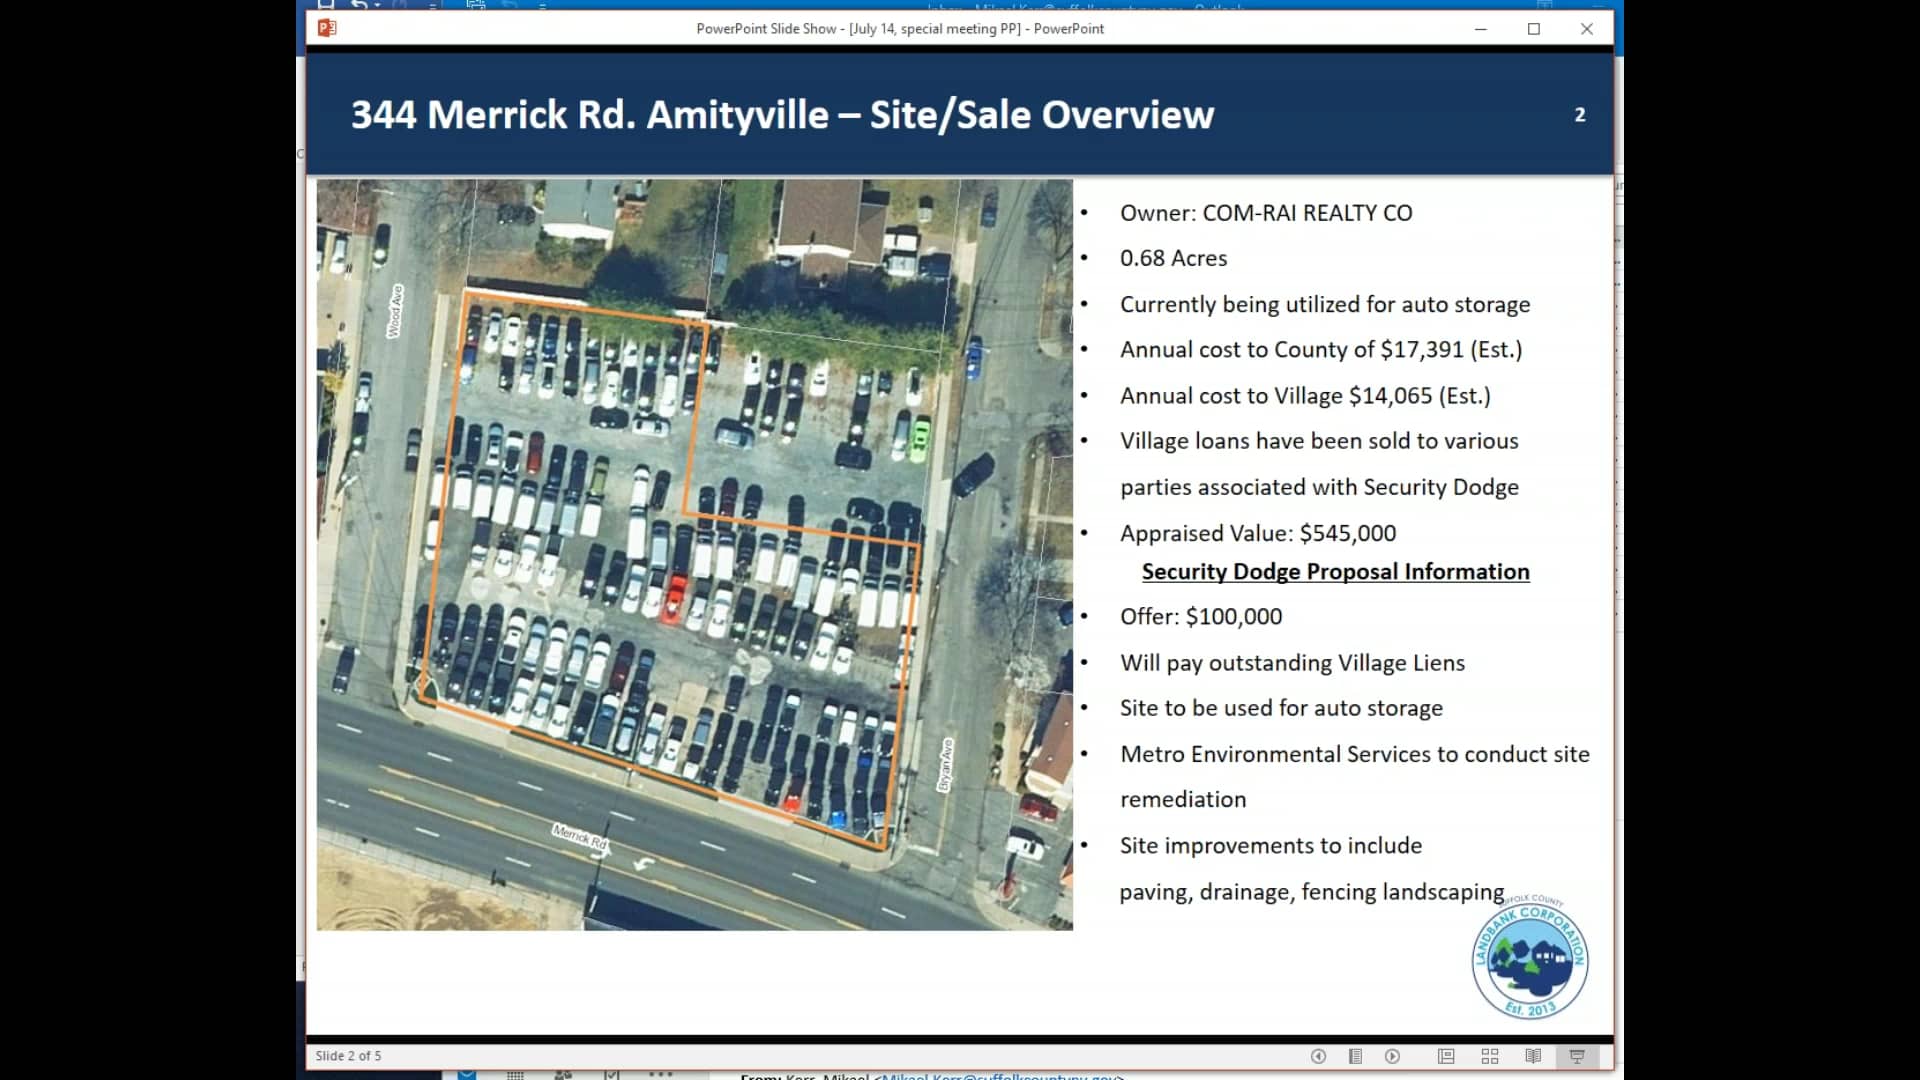Click the 'Slide 2 of 5' status indicator
Viewport: 1920px width, 1080px height.
coord(348,1056)
